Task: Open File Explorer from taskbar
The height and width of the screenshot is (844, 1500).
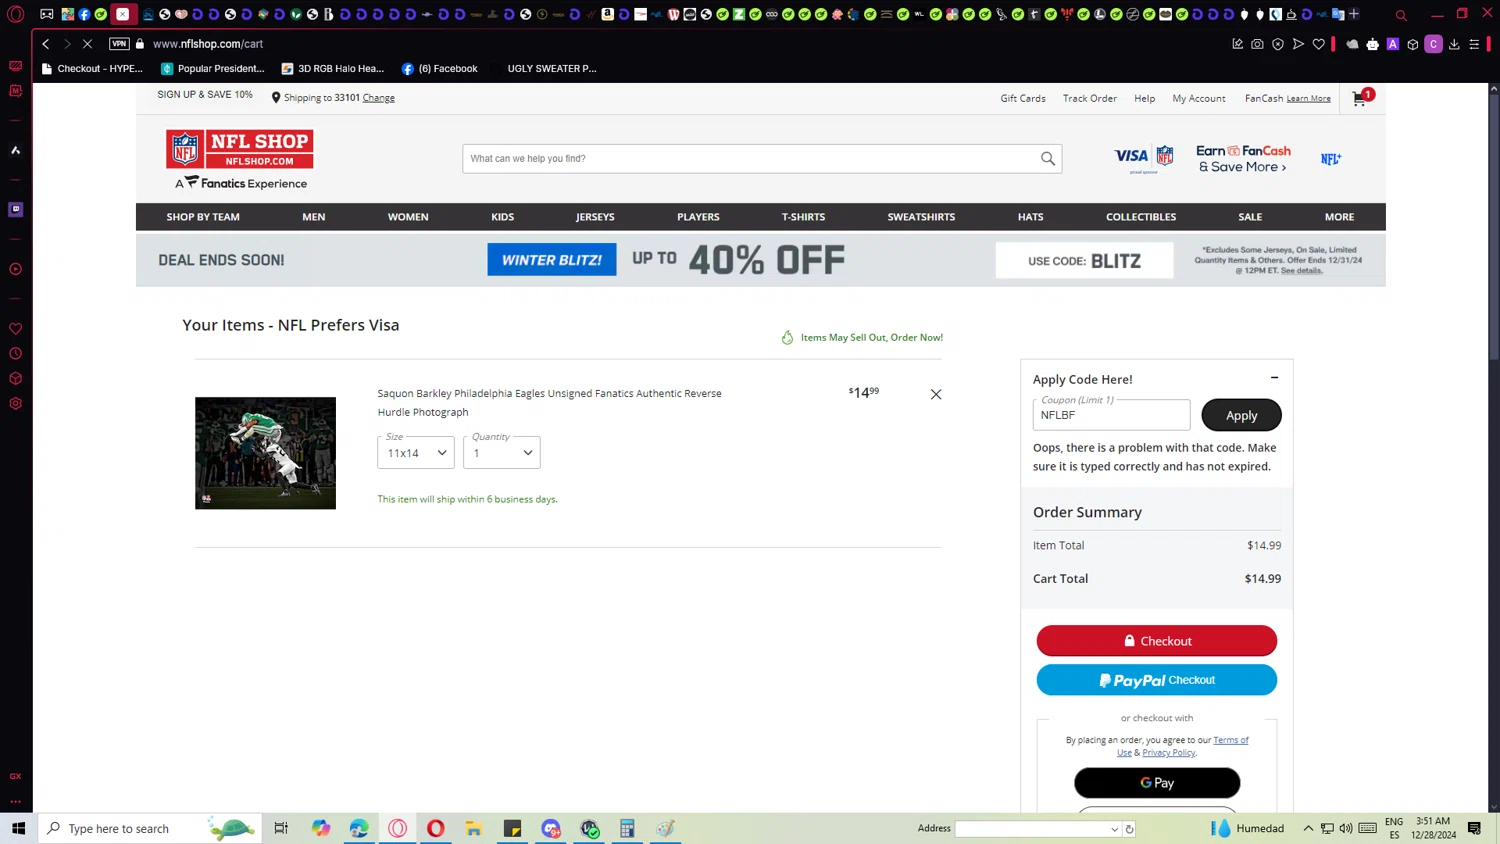Action: [x=474, y=828]
